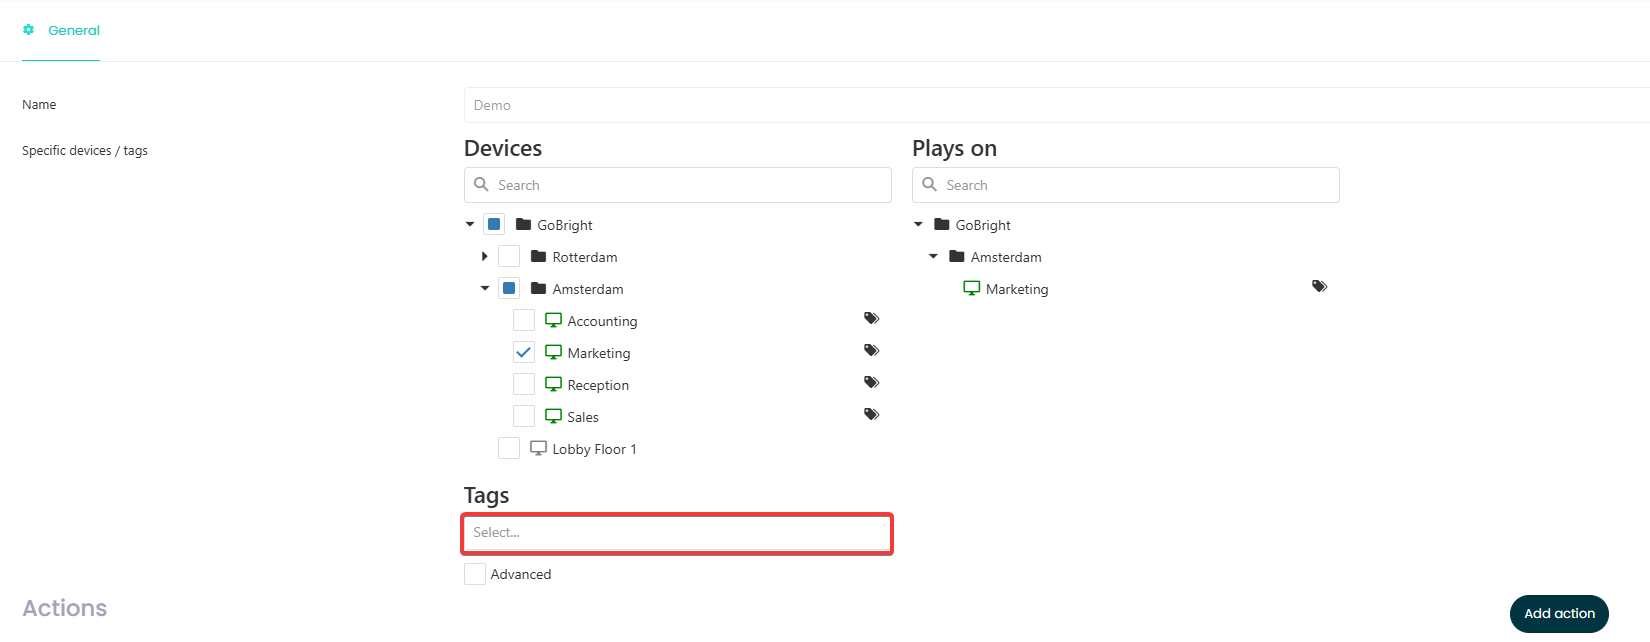Collapse GoBright folder in Plays on tree
The width and height of the screenshot is (1650, 642).
click(x=918, y=225)
